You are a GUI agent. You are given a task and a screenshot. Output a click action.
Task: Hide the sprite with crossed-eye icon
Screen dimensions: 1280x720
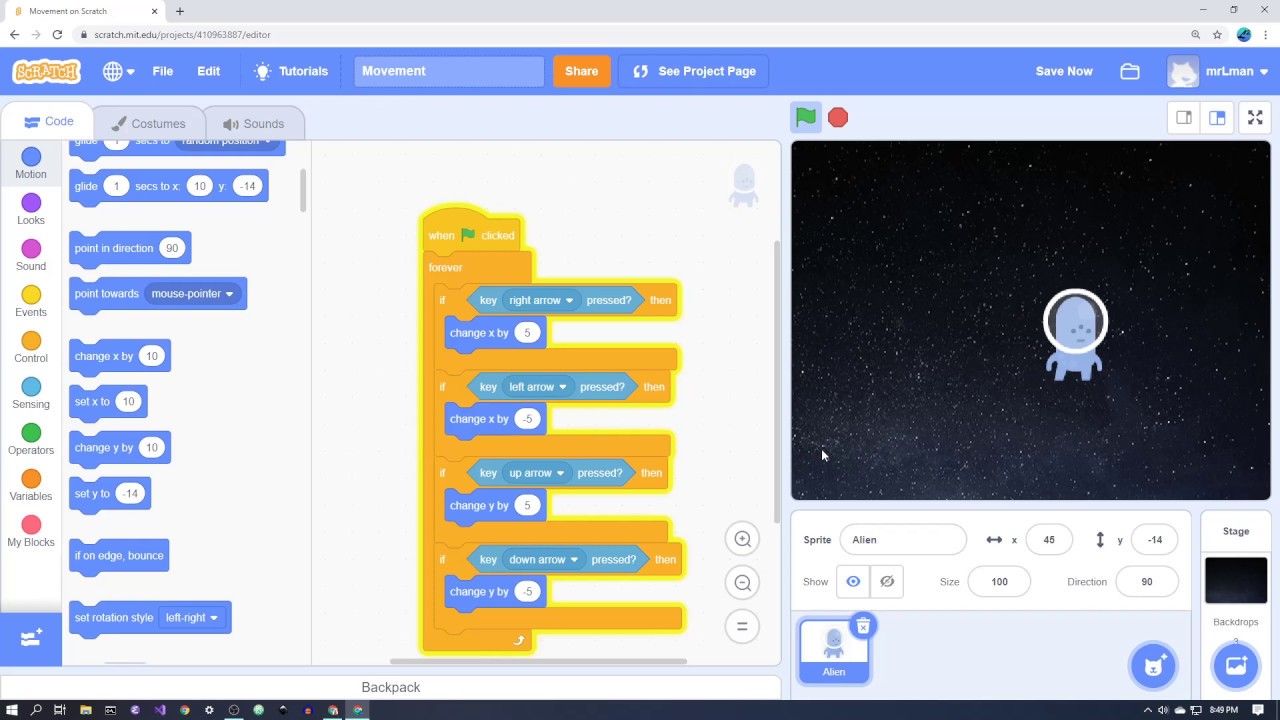click(x=887, y=582)
